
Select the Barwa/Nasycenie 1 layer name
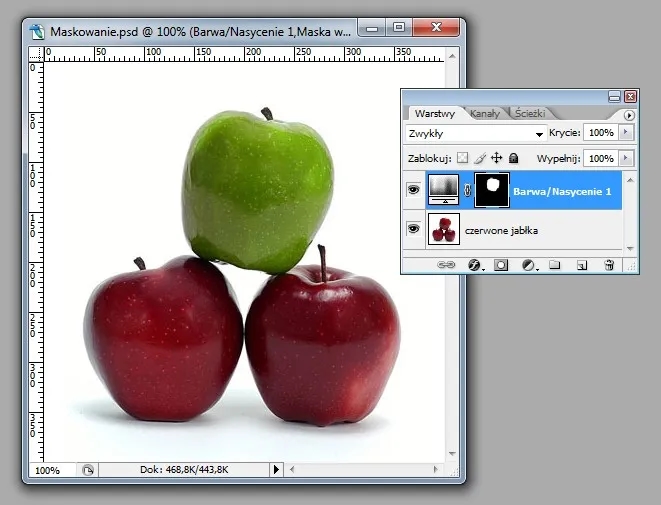tap(562, 192)
